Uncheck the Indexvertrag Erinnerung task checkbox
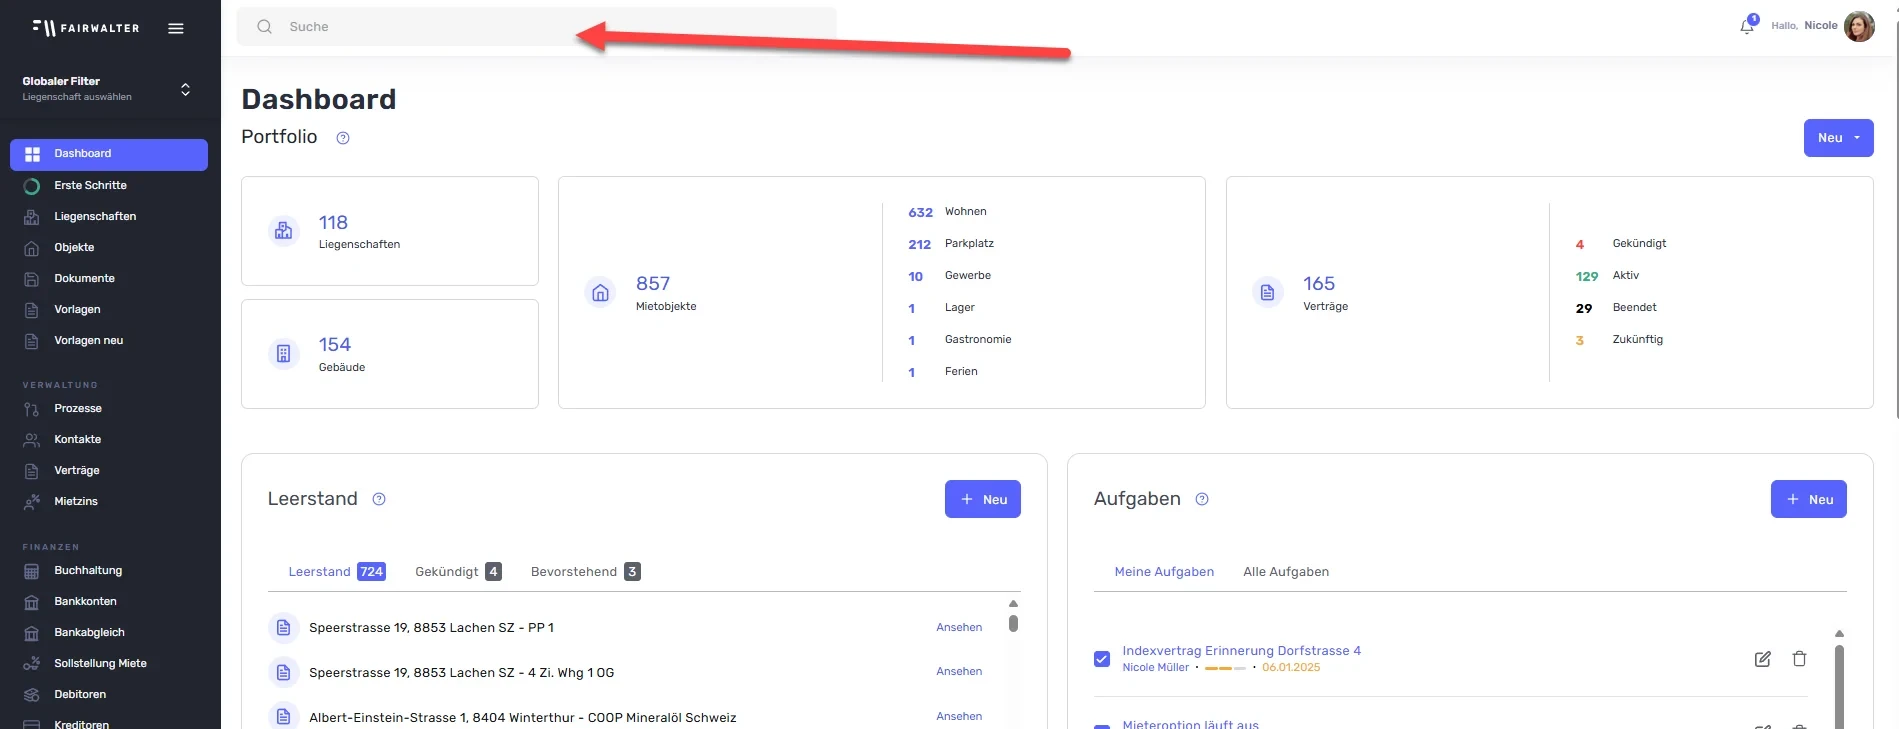 tap(1102, 659)
